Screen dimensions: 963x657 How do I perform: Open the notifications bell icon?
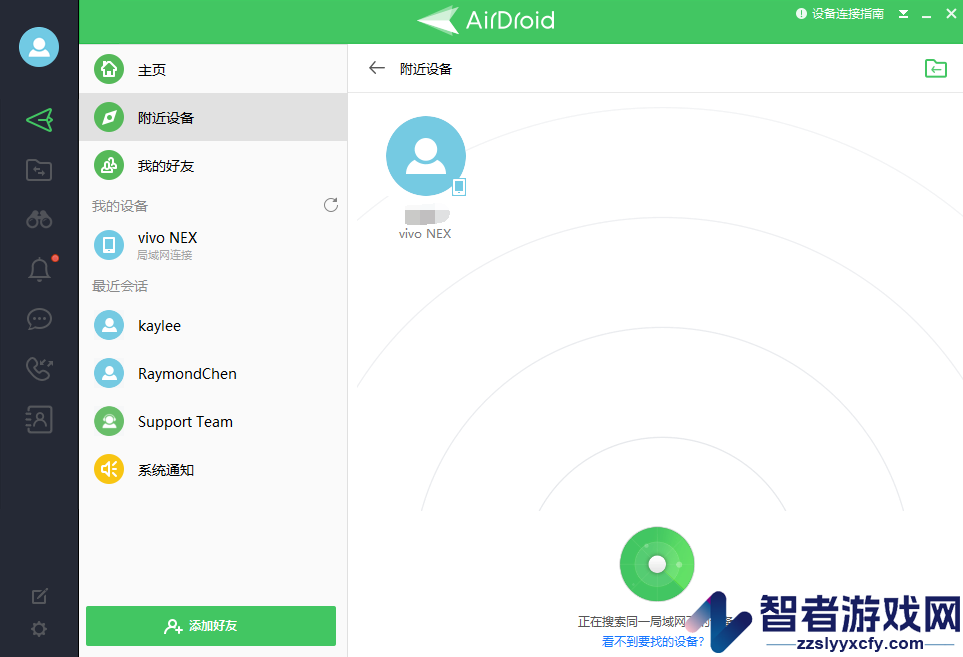tap(39, 269)
